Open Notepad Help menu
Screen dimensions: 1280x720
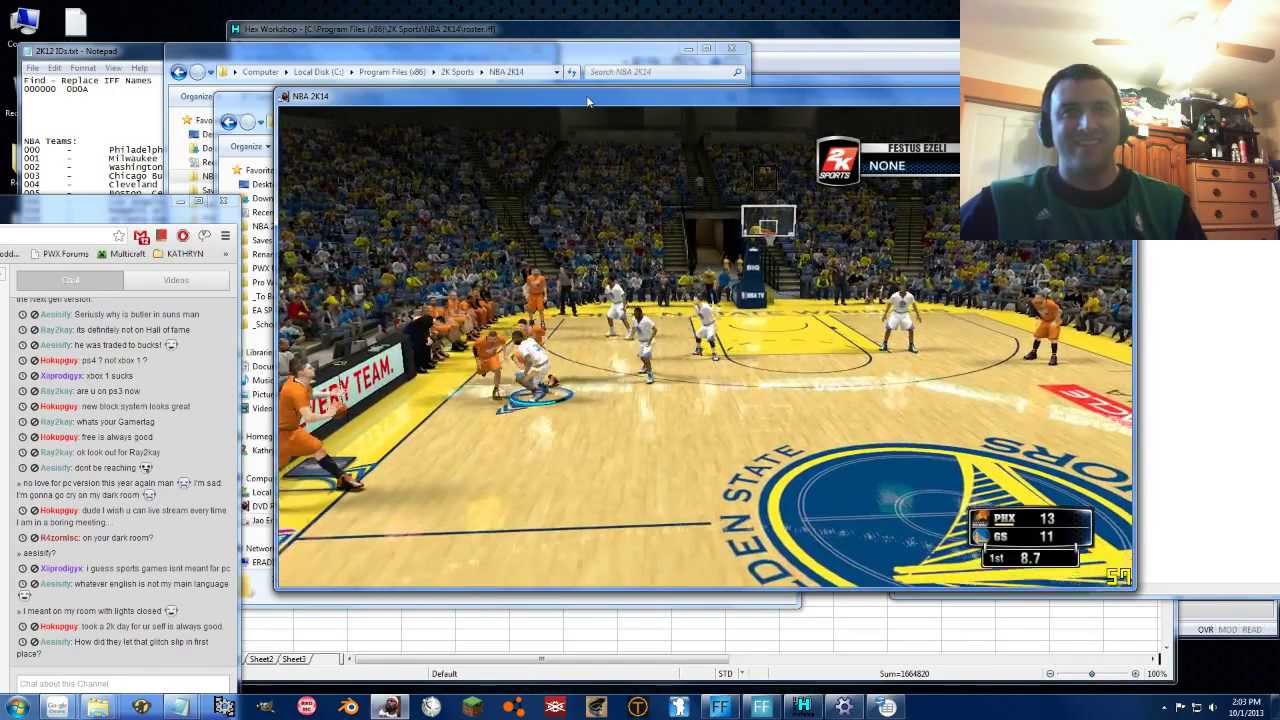pos(139,68)
